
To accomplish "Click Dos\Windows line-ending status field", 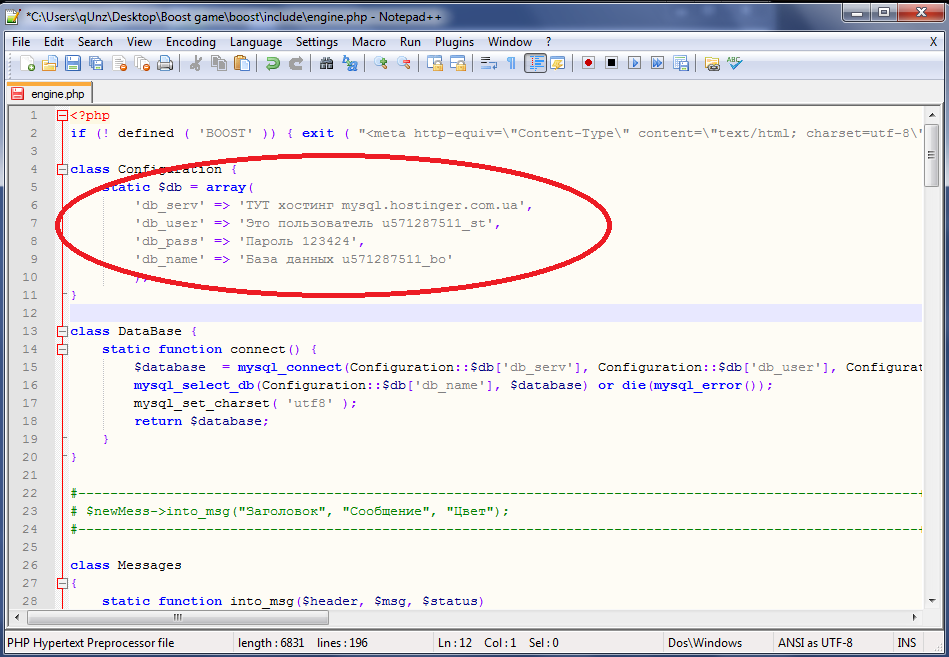I will coord(704,642).
